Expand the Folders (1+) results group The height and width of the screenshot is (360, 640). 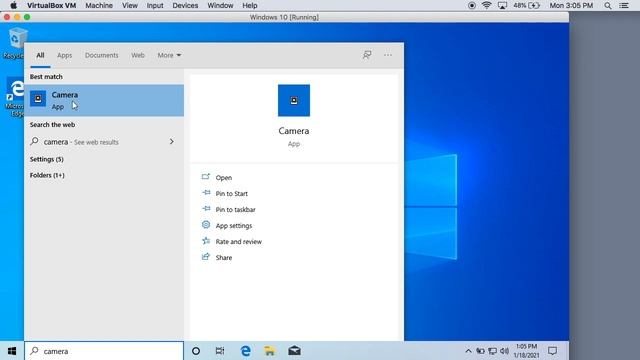[47, 175]
